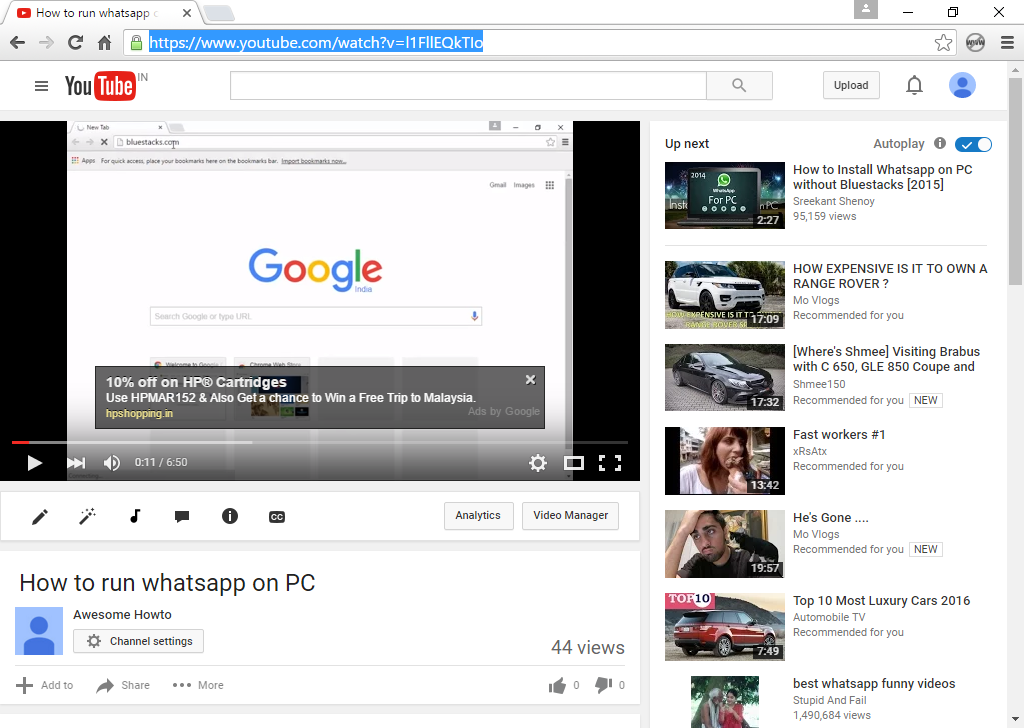The height and width of the screenshot is (728, 1024).
Task: Open the annotations speech bubble tool
Action: pyautogui.click(x=182, y=516)
